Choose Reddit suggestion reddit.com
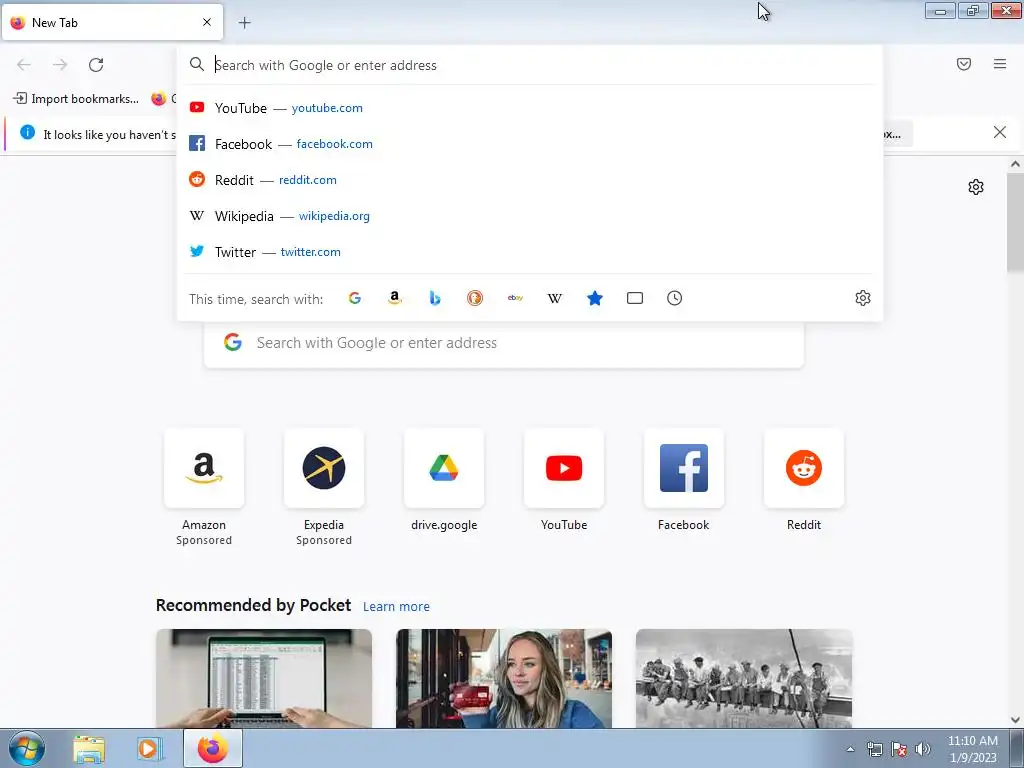The width and height of the screenshot is (1024, 768). pyautogui.click(x=530, y=180)
